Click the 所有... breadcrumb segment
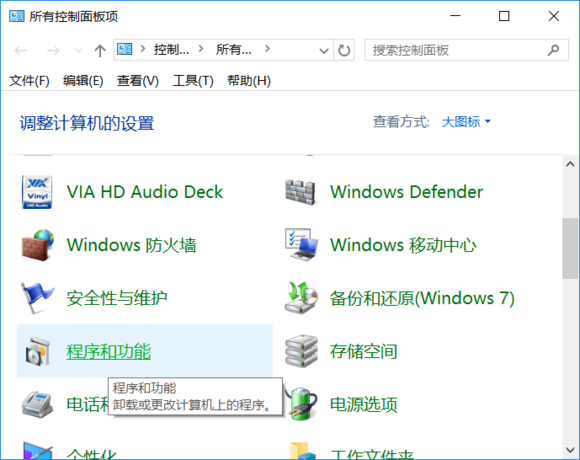Viewport: 580px width, 460px height. point(234,49)
